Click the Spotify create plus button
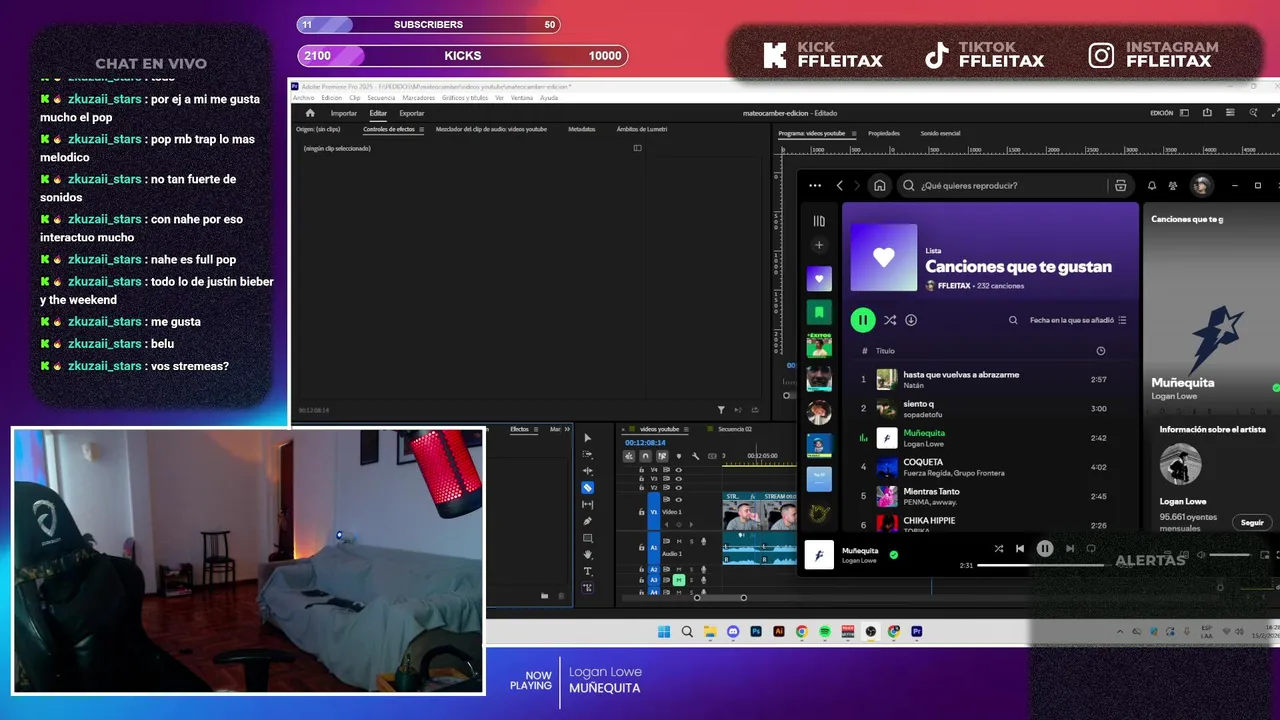 pyautogui.click(x=819, y=245)
